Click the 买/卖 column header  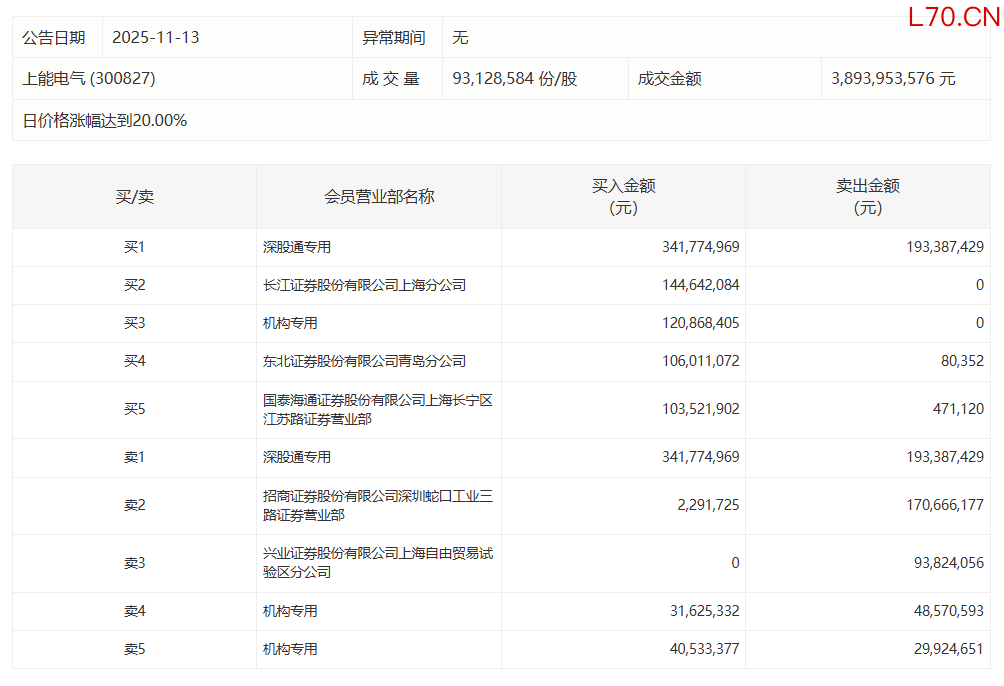coord(134,197)
